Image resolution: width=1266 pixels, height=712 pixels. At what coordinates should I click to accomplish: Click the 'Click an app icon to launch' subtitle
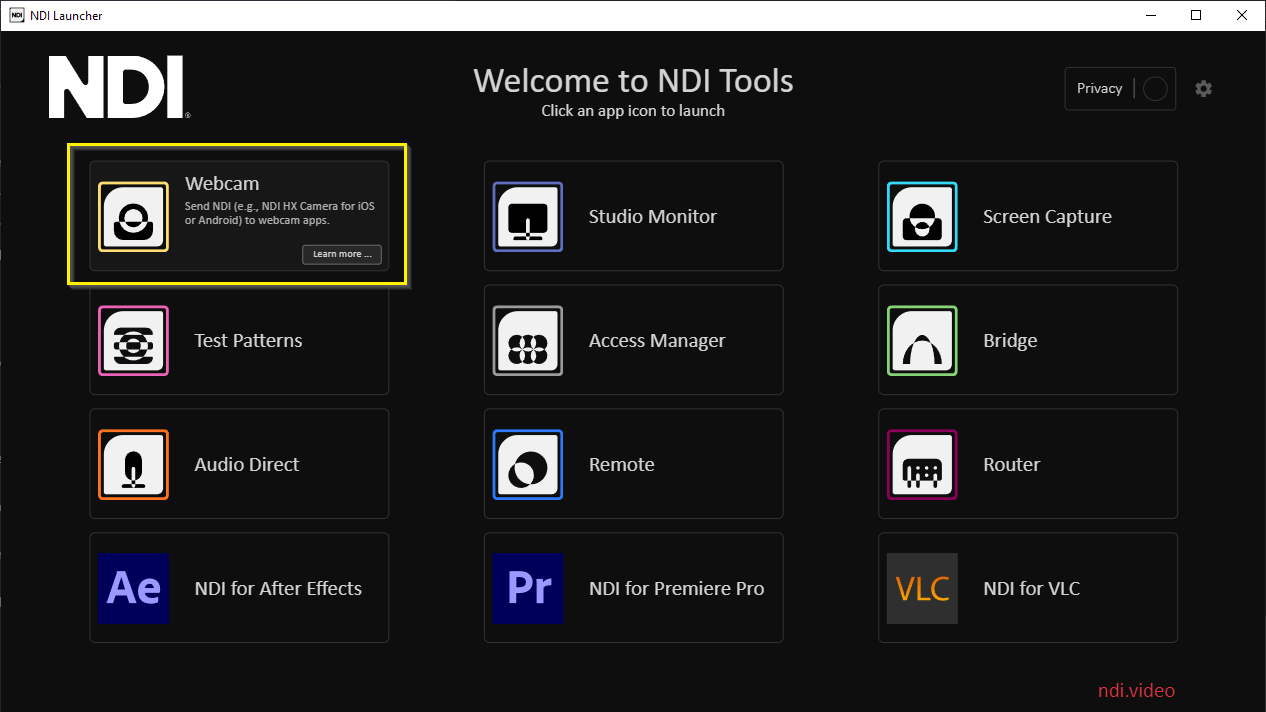633,111
